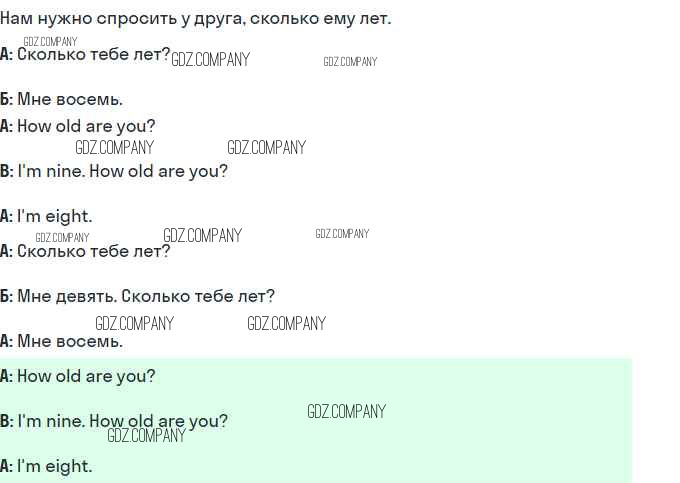Click the GDZ.COMPANY watermark overlapping green 'I'm nine' line
The image size is (680, 483).
(x=146, y=435)
